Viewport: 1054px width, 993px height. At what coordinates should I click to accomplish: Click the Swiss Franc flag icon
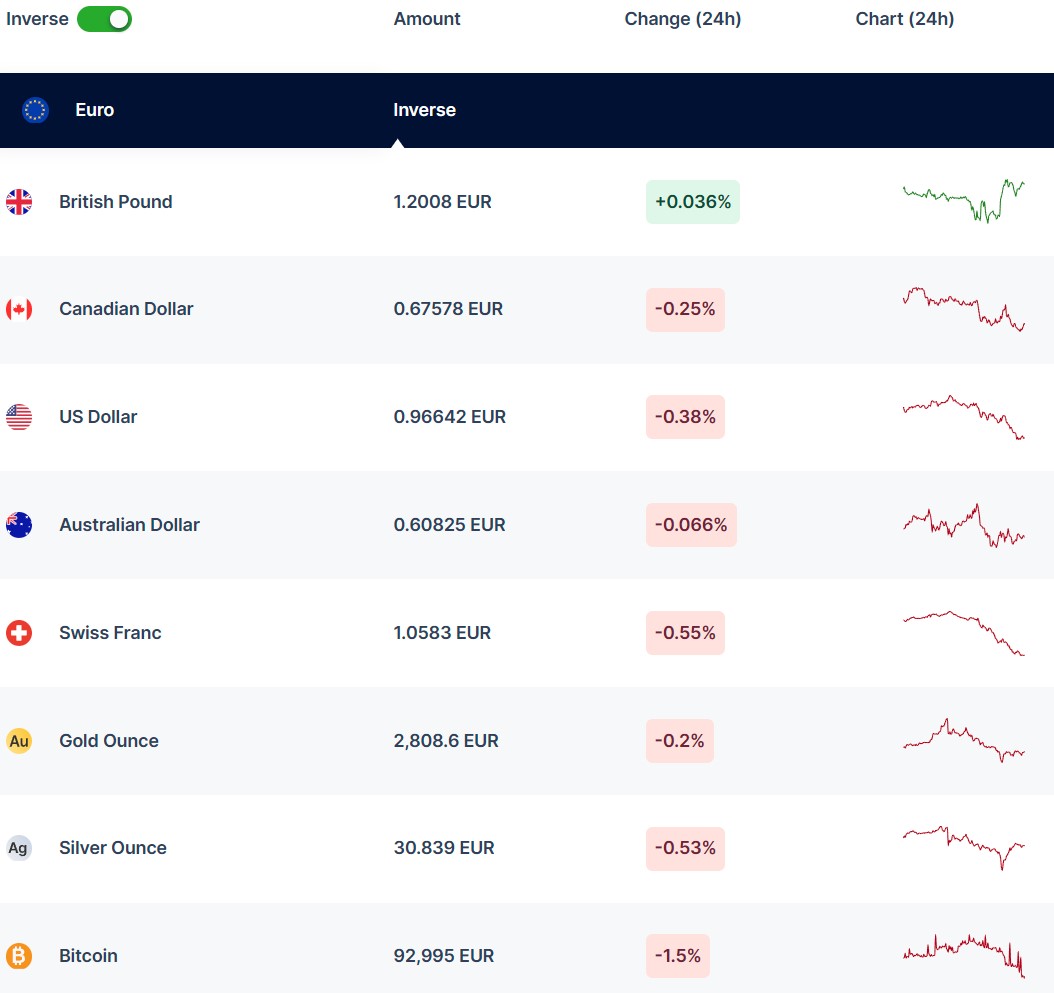[19, 633]
